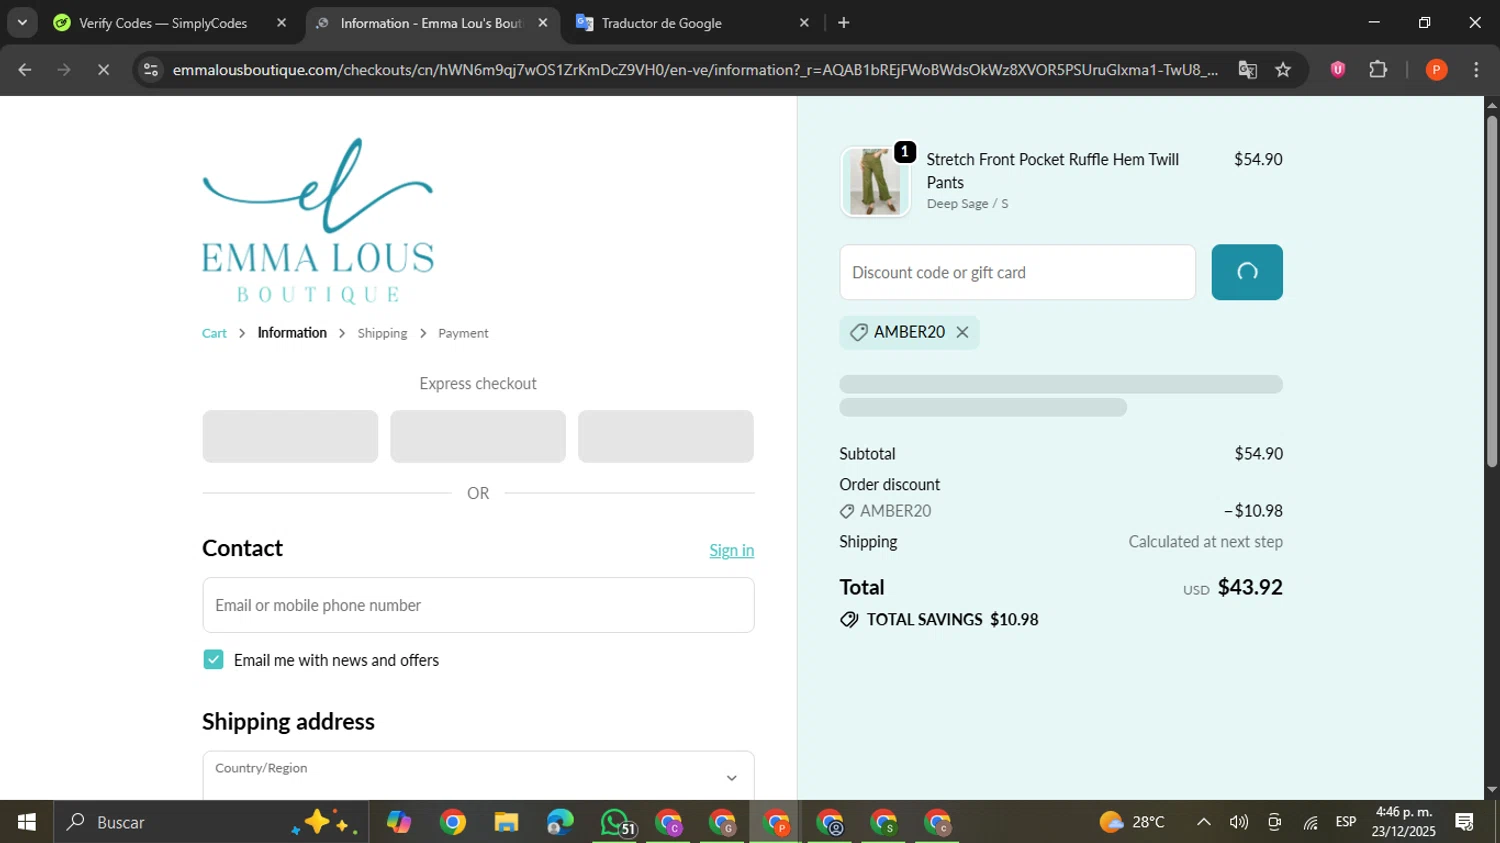Open the network Wi-Fi icon
This screenshot has height=843, width=1500.
coord(1310,822)
